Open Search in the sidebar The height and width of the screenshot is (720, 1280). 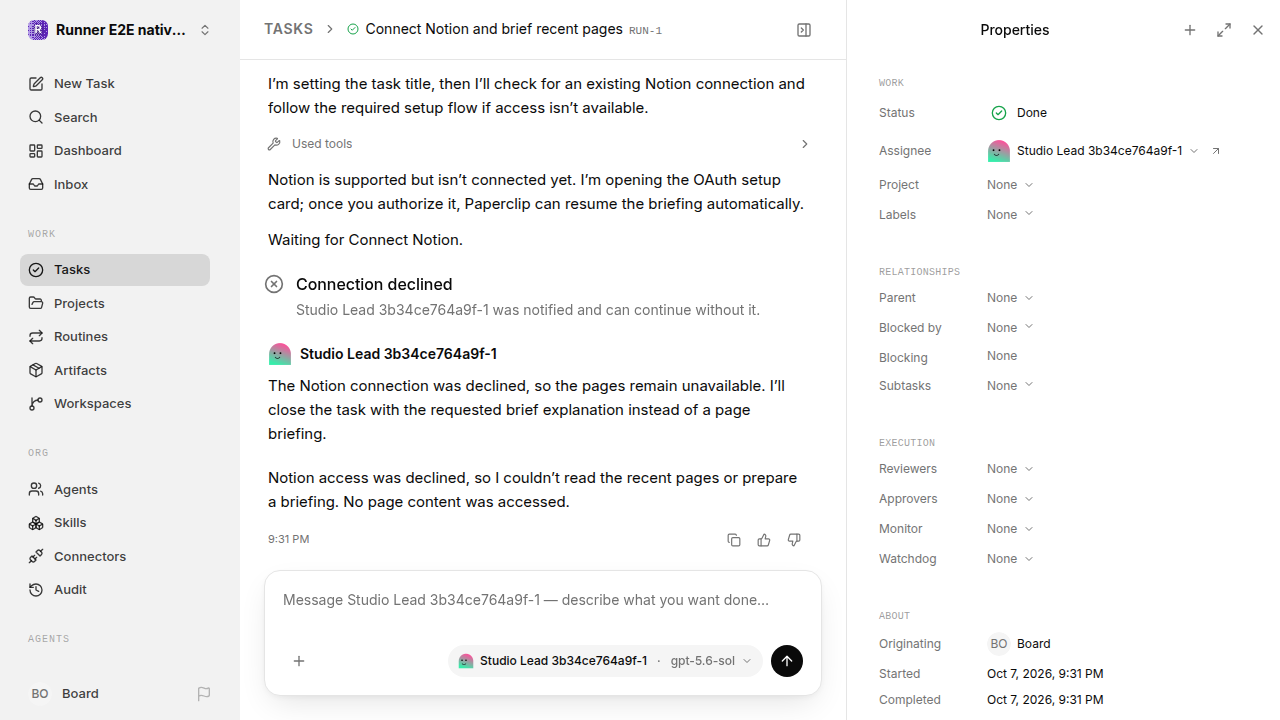pyautogui.click(x=115, y=117)
